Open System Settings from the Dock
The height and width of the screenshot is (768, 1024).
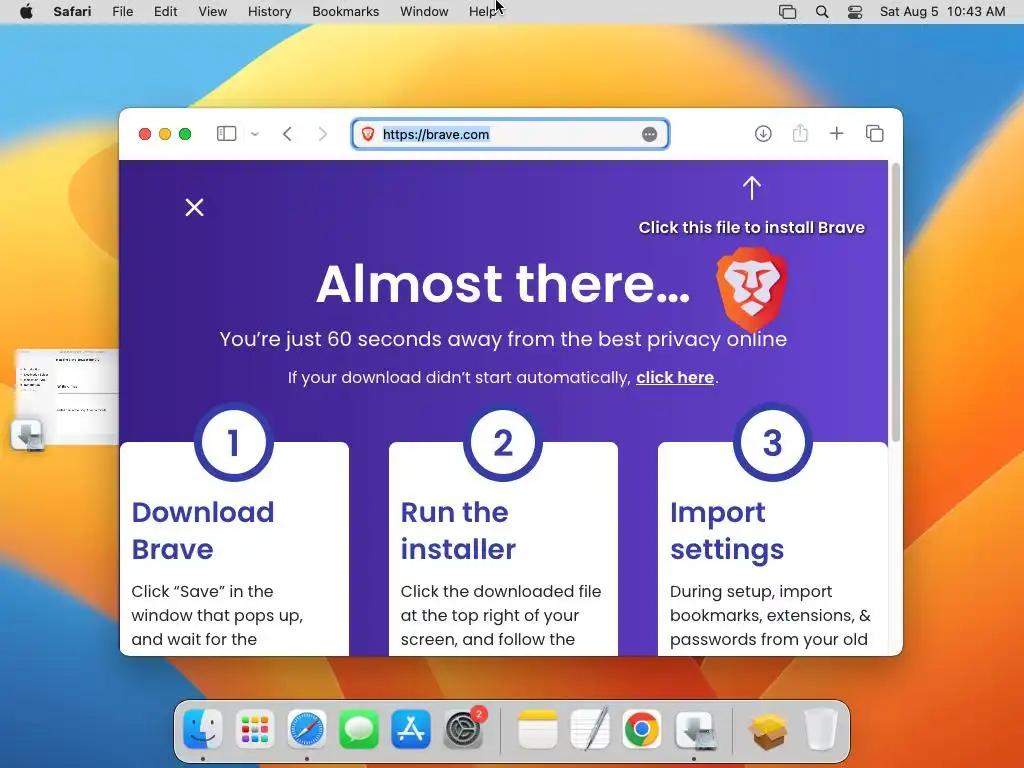[464, 729]
